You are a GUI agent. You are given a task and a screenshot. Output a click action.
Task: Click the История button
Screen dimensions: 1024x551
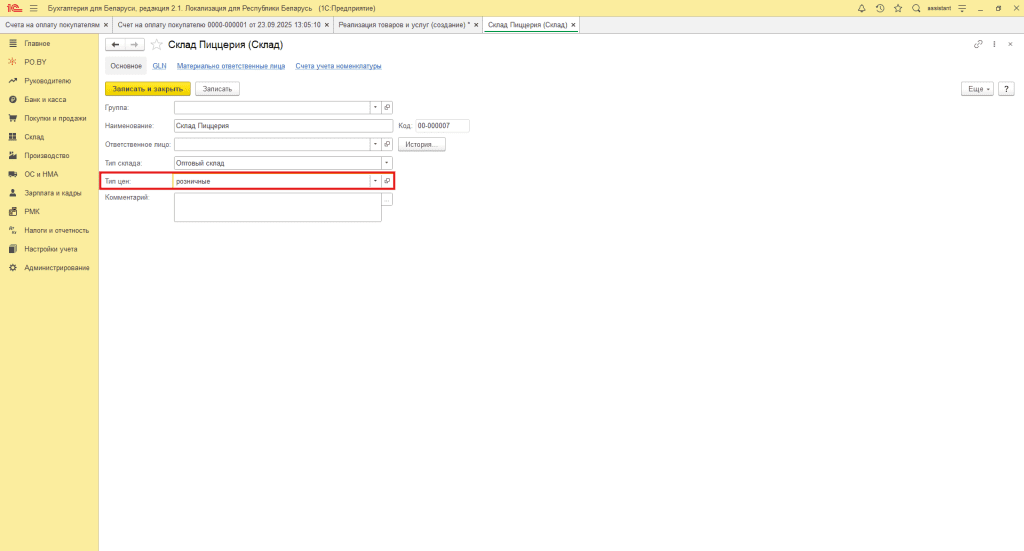click(x=421, y=144)
